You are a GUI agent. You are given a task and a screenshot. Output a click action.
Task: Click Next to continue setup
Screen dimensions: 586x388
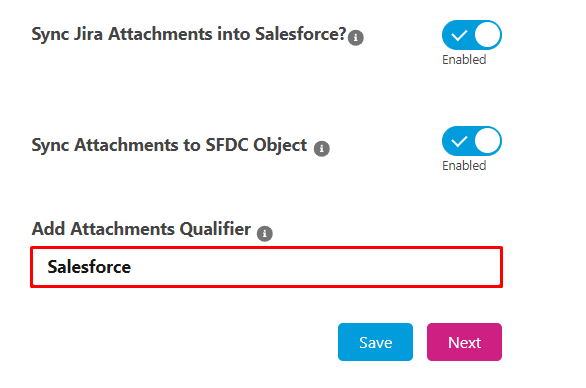[464, 342]
